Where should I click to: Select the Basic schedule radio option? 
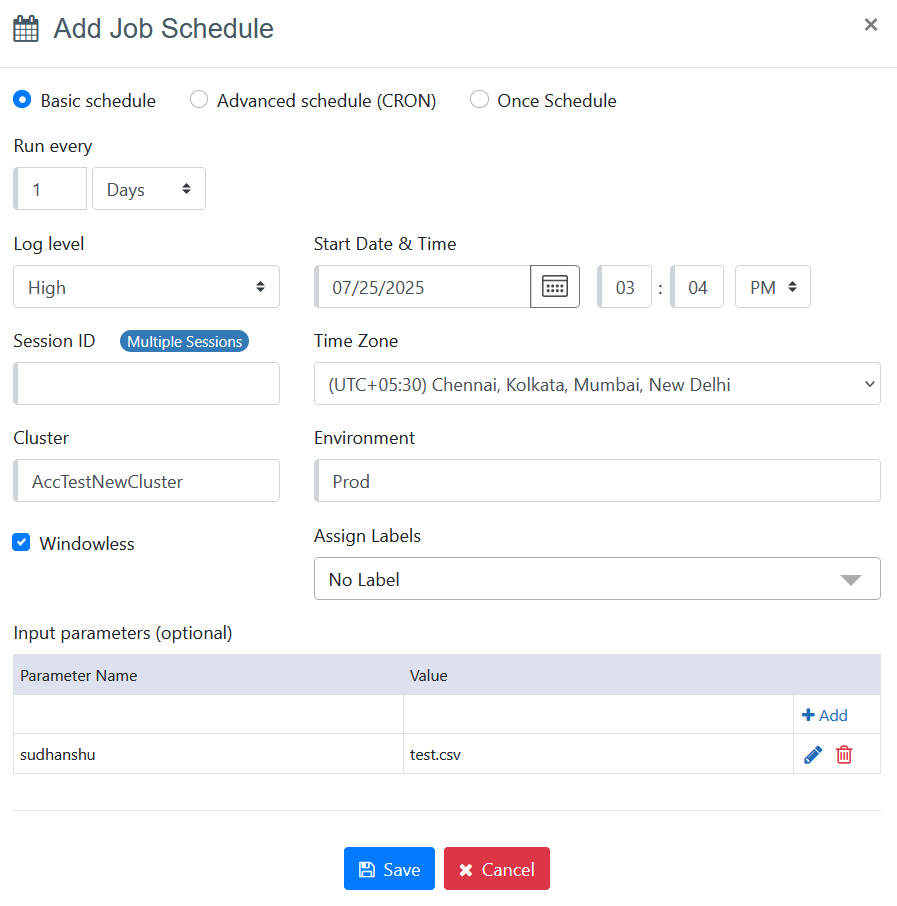(x=22, y=100)
